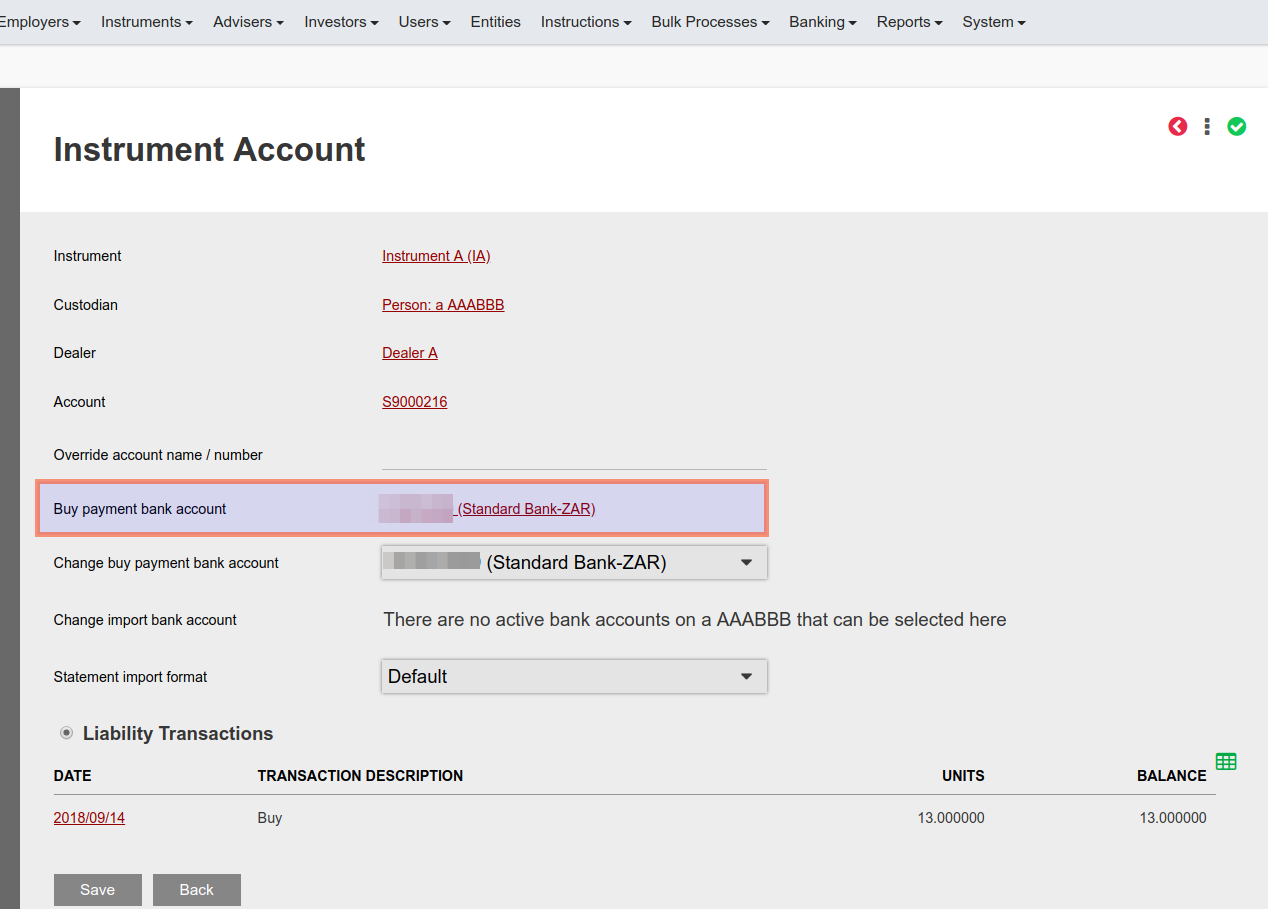Image resolution: width=1268 pixels, height=909 pixels.
Task: Click the red back arrow icon
Action: 1178,126
